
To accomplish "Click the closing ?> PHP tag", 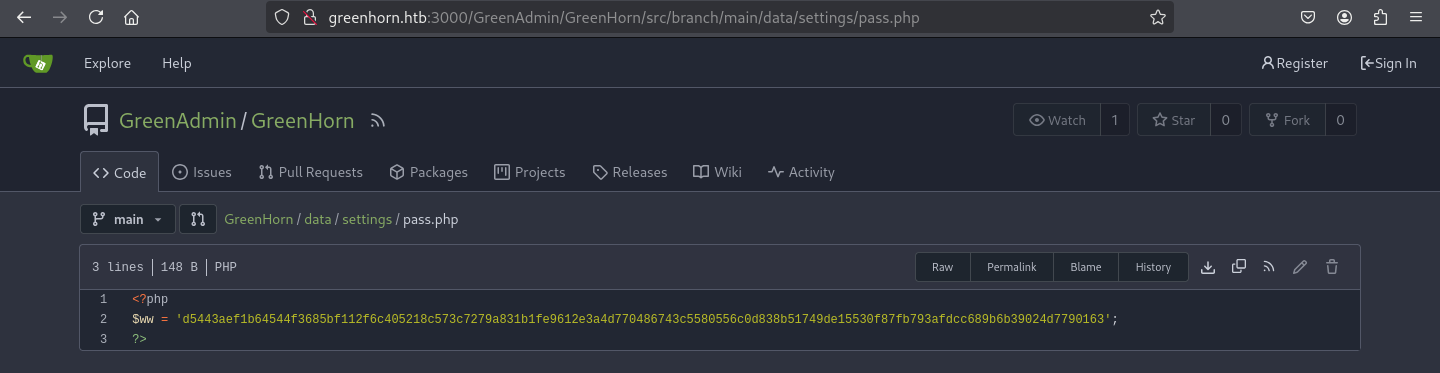I will [x=139, y=339].
